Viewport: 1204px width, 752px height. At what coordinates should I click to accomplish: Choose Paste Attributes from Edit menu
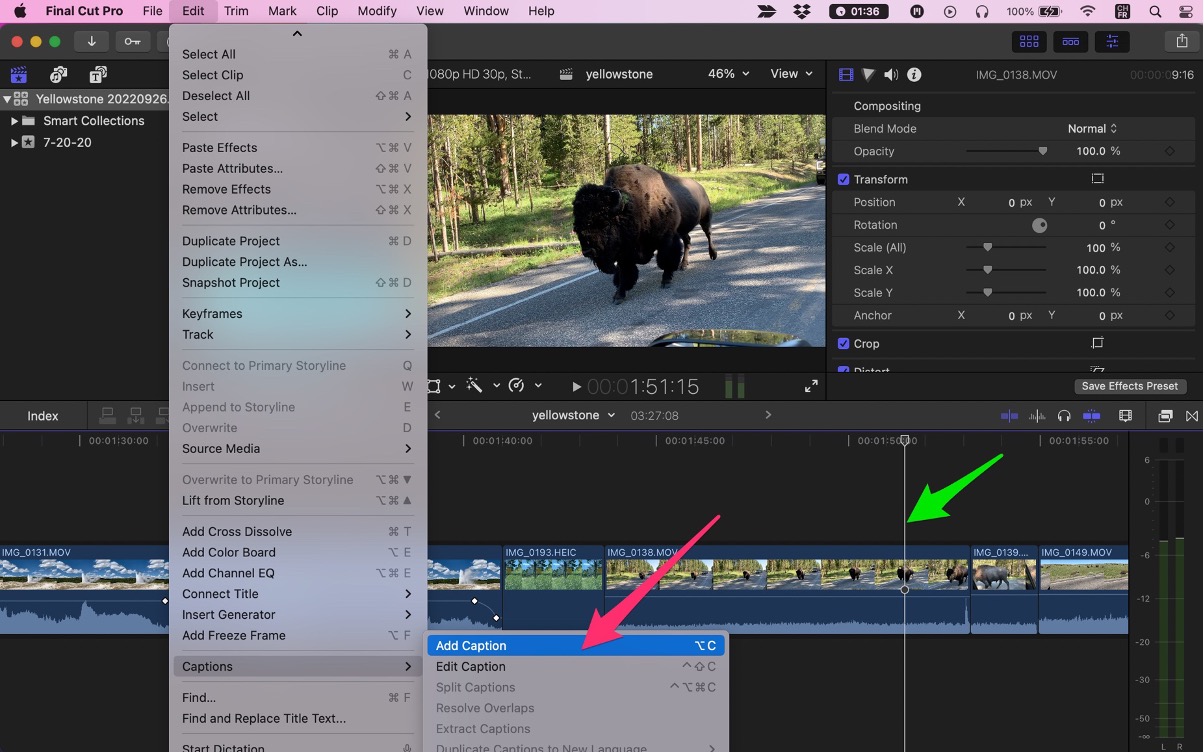pos(297,169)
